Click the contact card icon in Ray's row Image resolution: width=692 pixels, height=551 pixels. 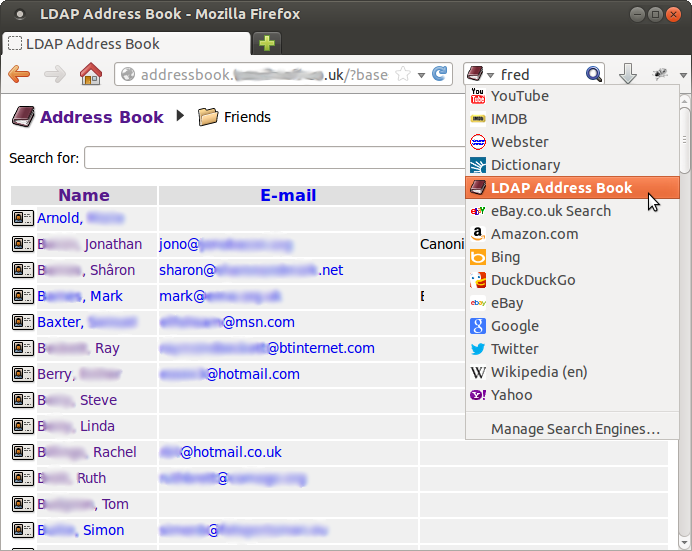(23, 348)
